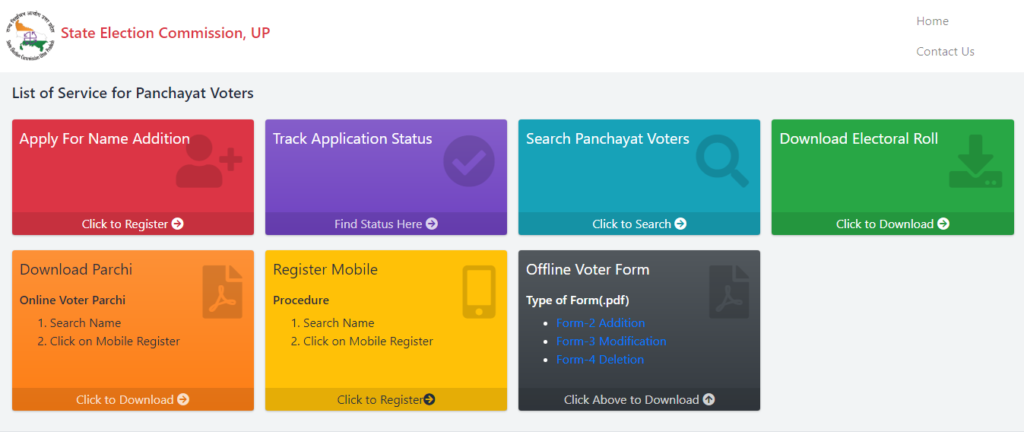Click to Download electoral roll
Viewport: 1024px width, 432px height.
pos(893,224)
